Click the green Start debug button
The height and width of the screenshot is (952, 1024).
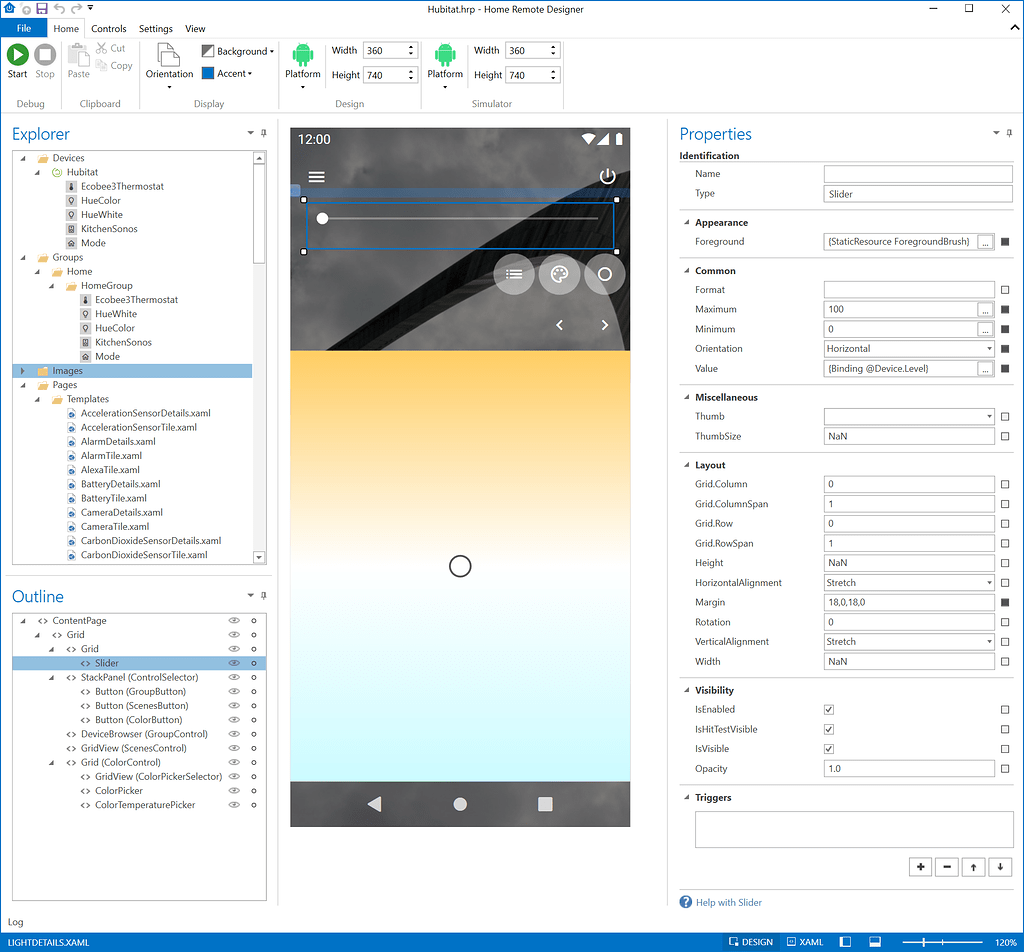[18, 56]
